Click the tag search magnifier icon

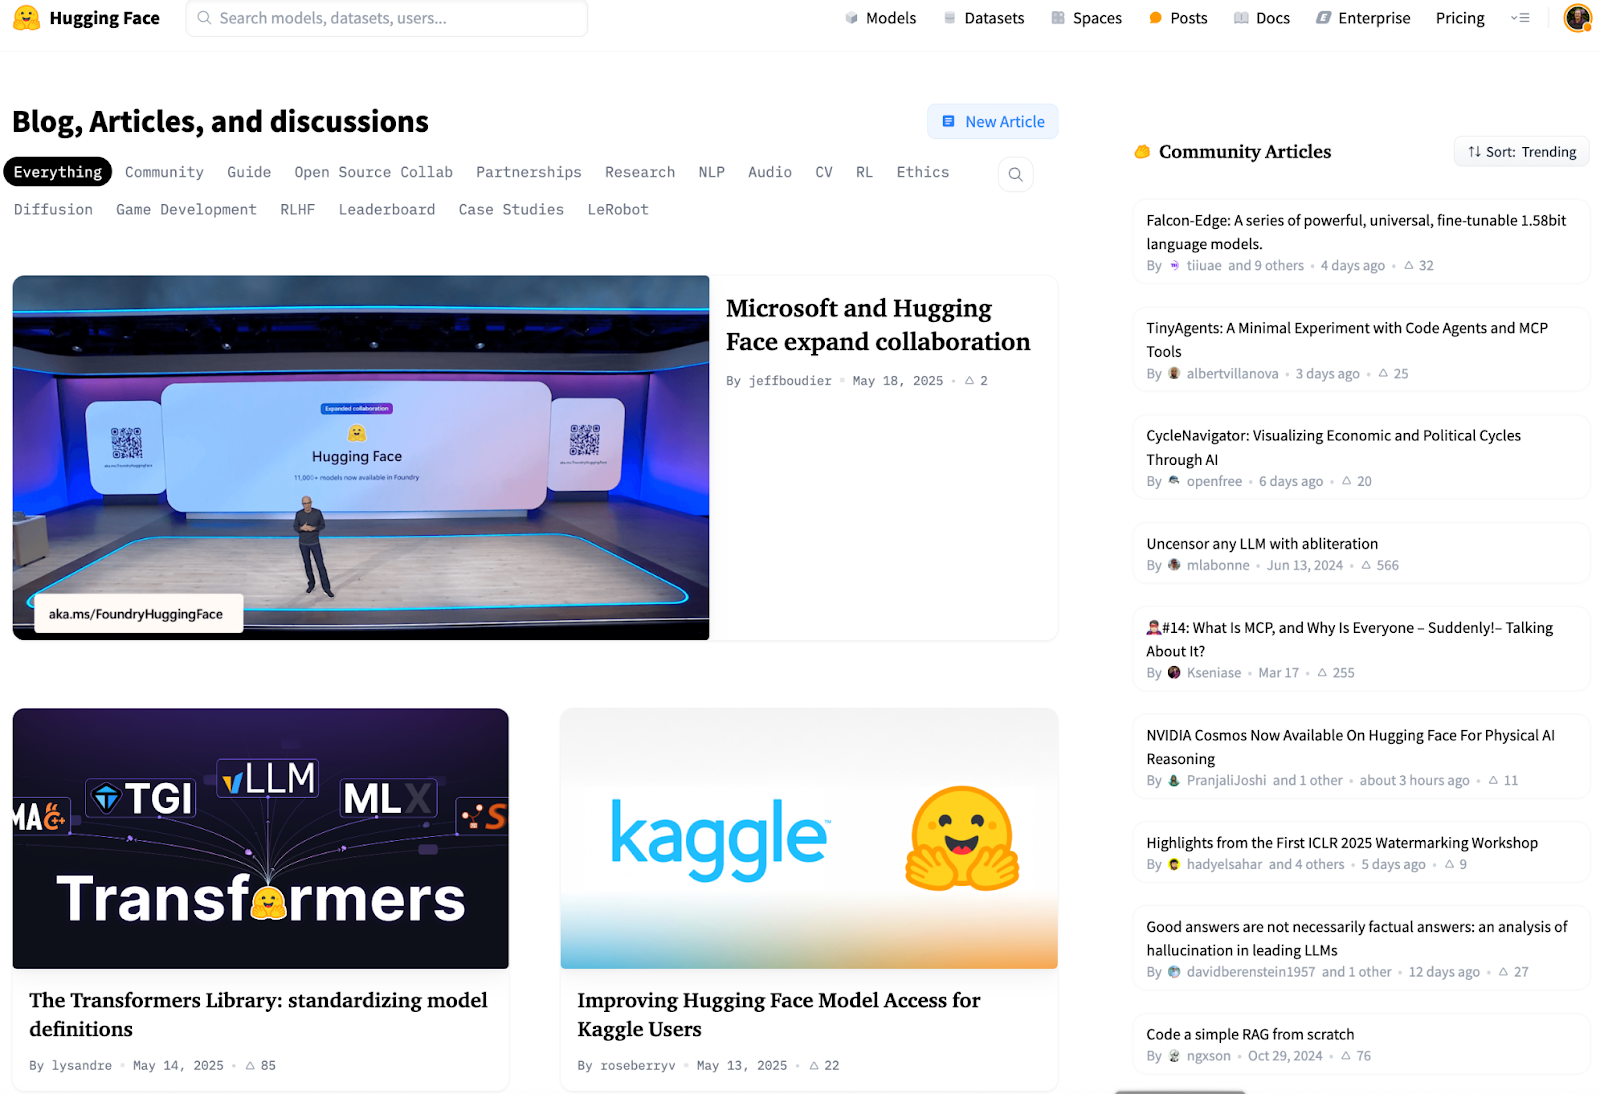pyautogui.click(x=1015, y=174)
